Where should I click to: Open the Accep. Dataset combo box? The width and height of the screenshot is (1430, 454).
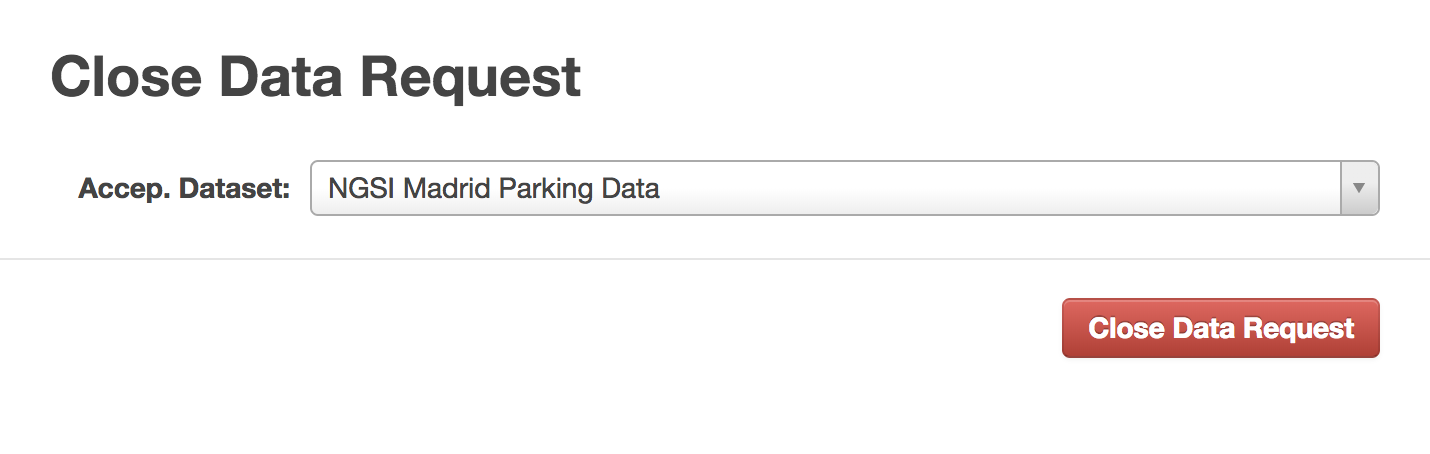click(x=845, y=188)
